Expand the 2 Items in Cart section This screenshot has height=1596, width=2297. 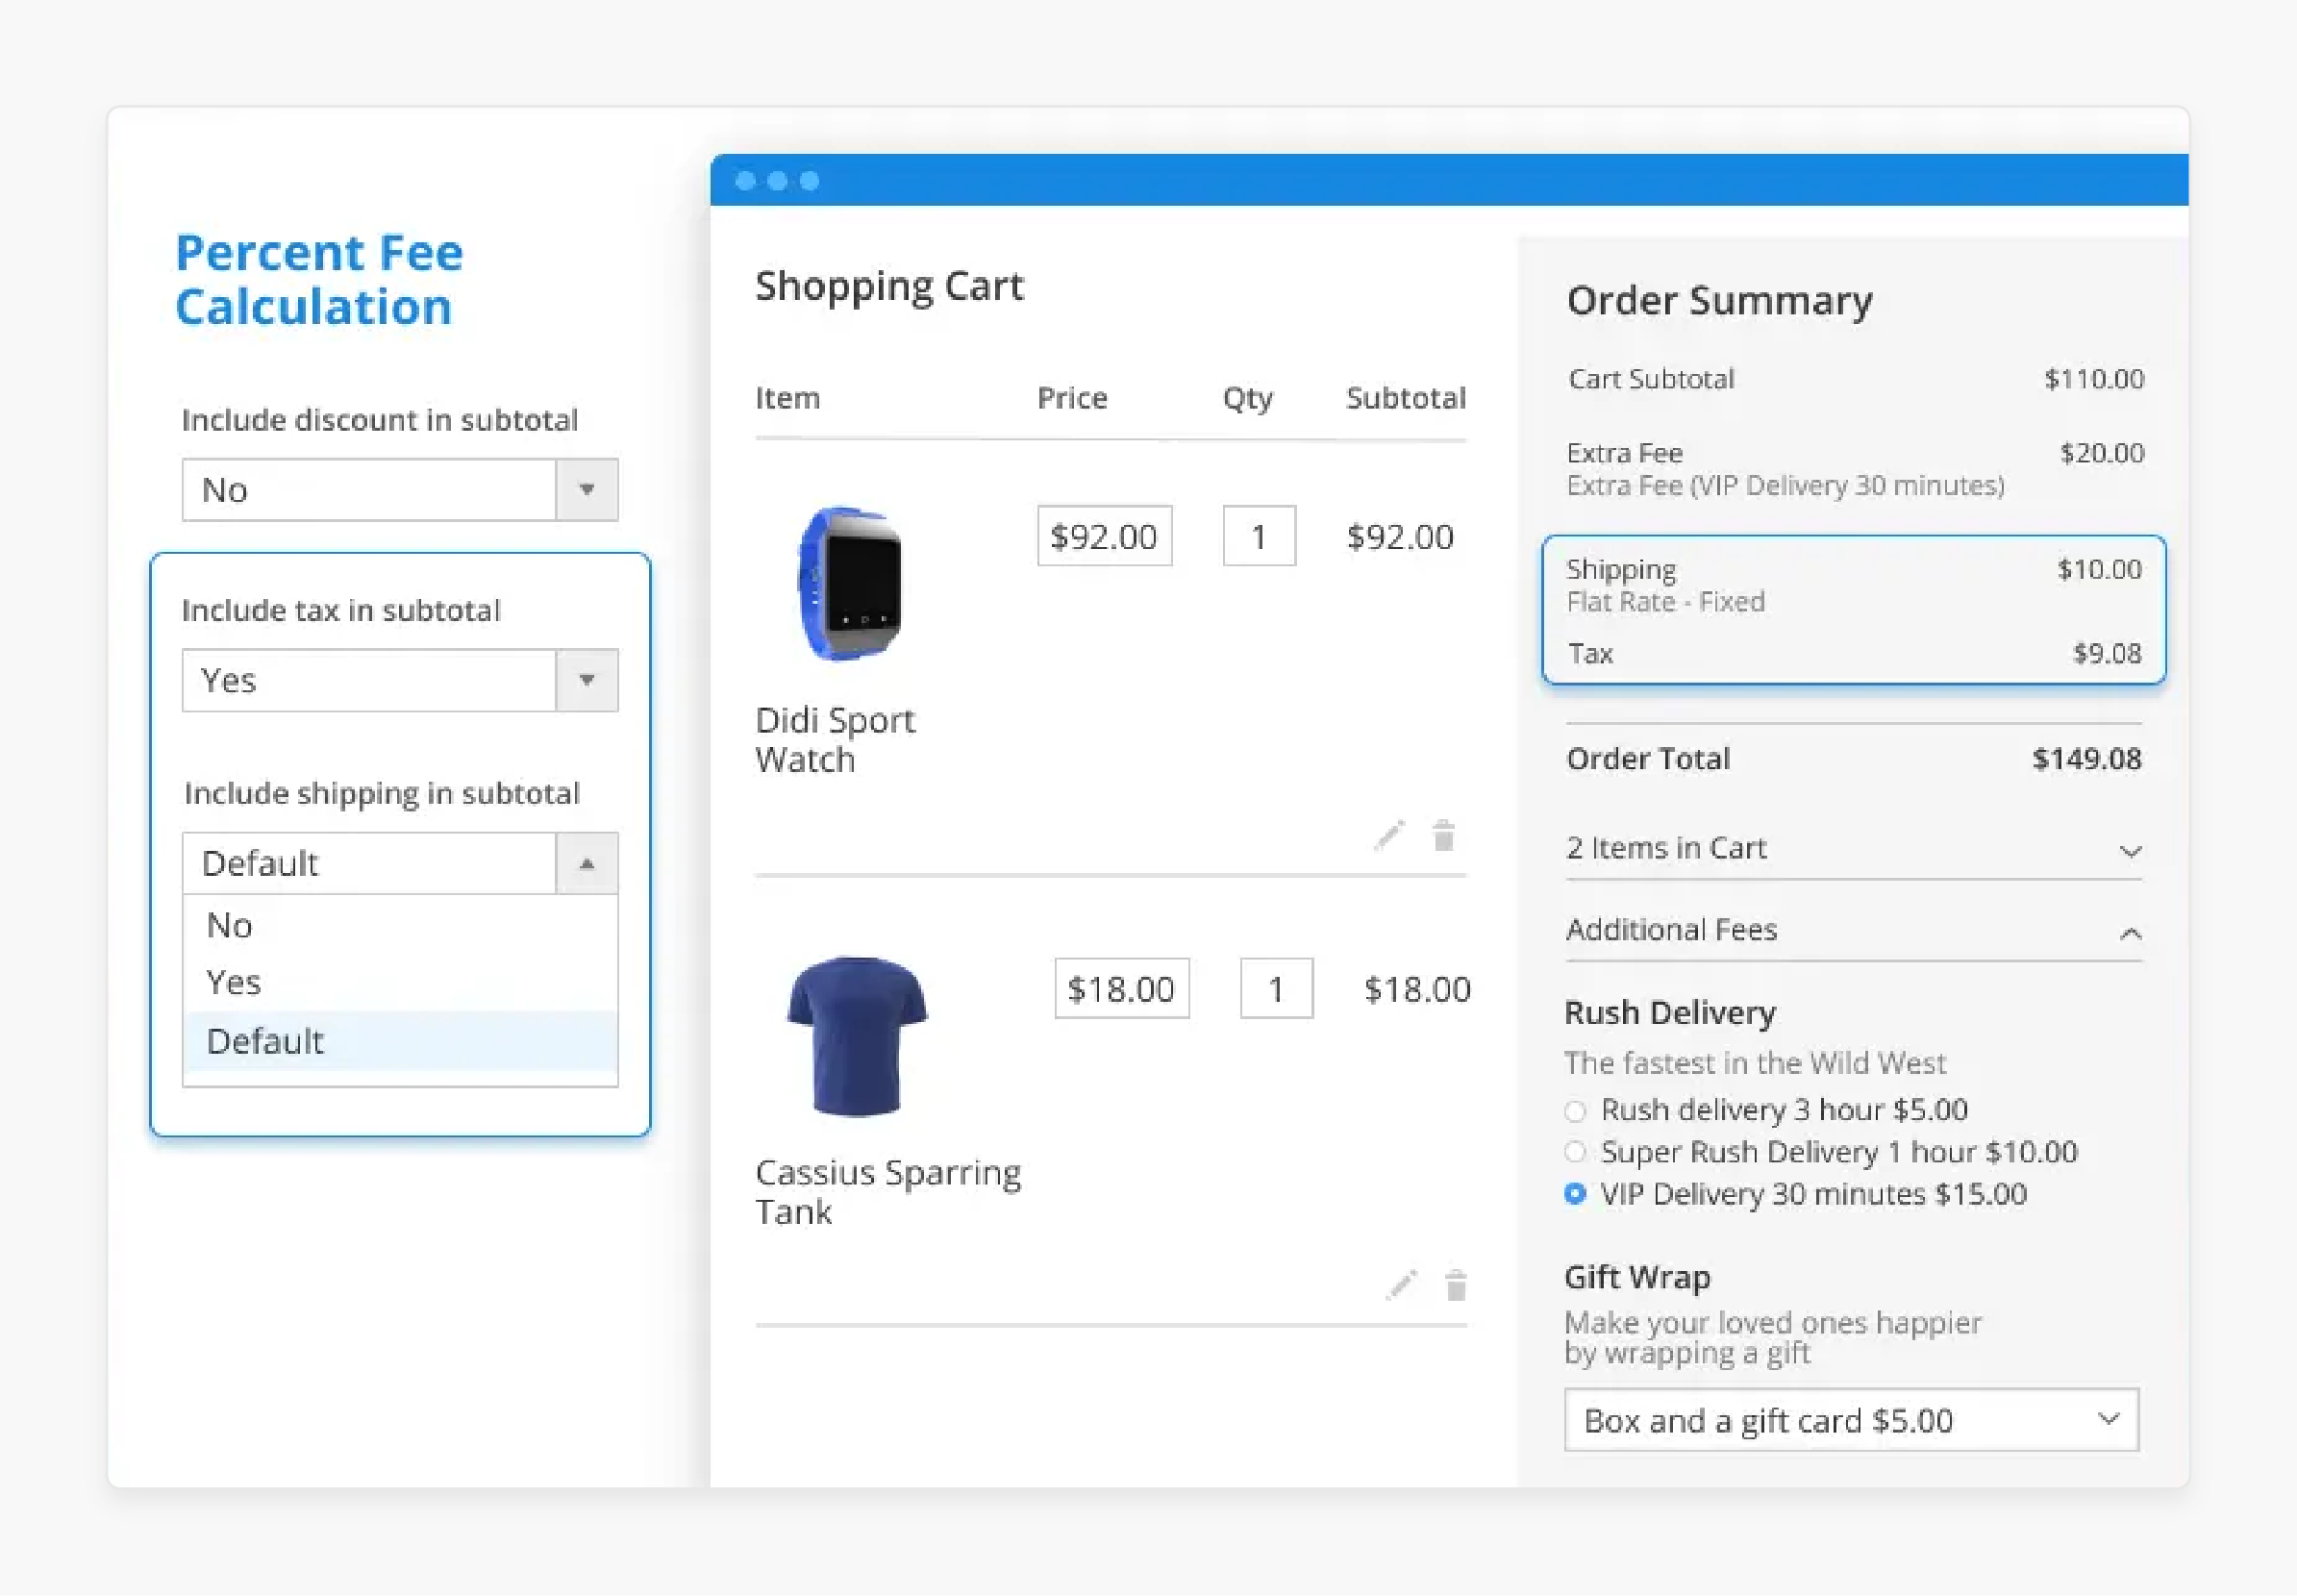tap(1854, 849)
